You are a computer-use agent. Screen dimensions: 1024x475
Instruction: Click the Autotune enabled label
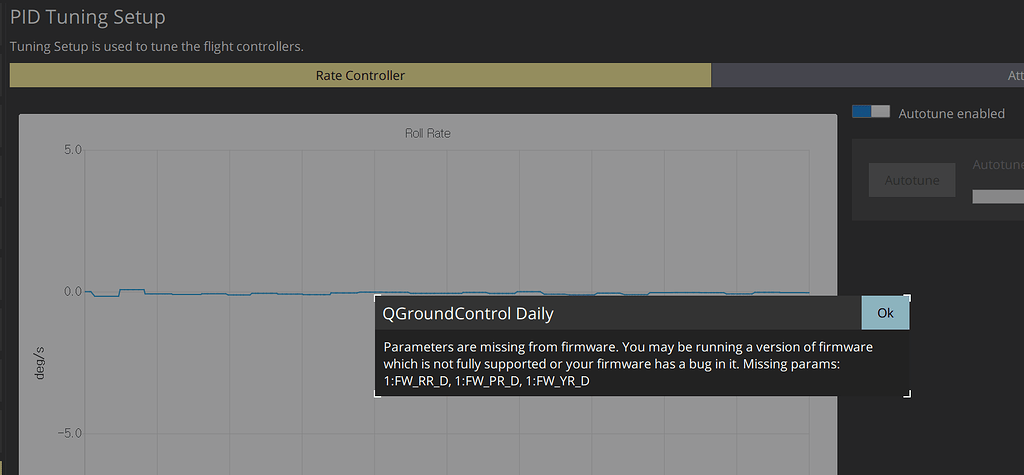pyautogui.click(x=952, y=113)
